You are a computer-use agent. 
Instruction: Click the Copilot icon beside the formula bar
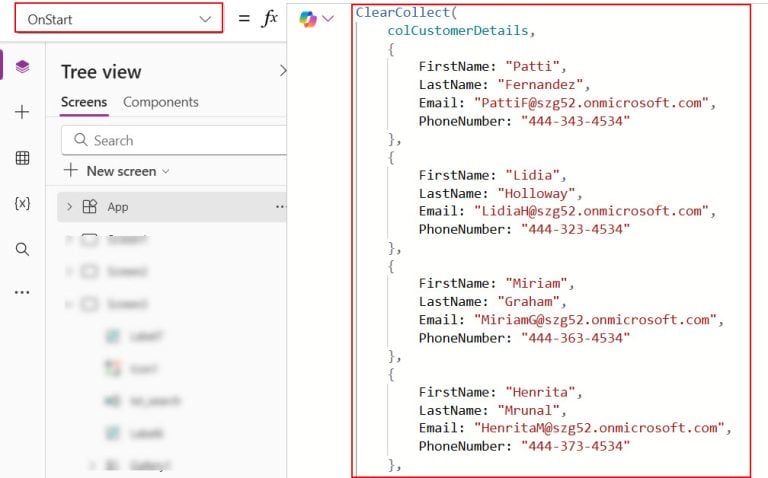pyautogui.click(x=307, y=19)
